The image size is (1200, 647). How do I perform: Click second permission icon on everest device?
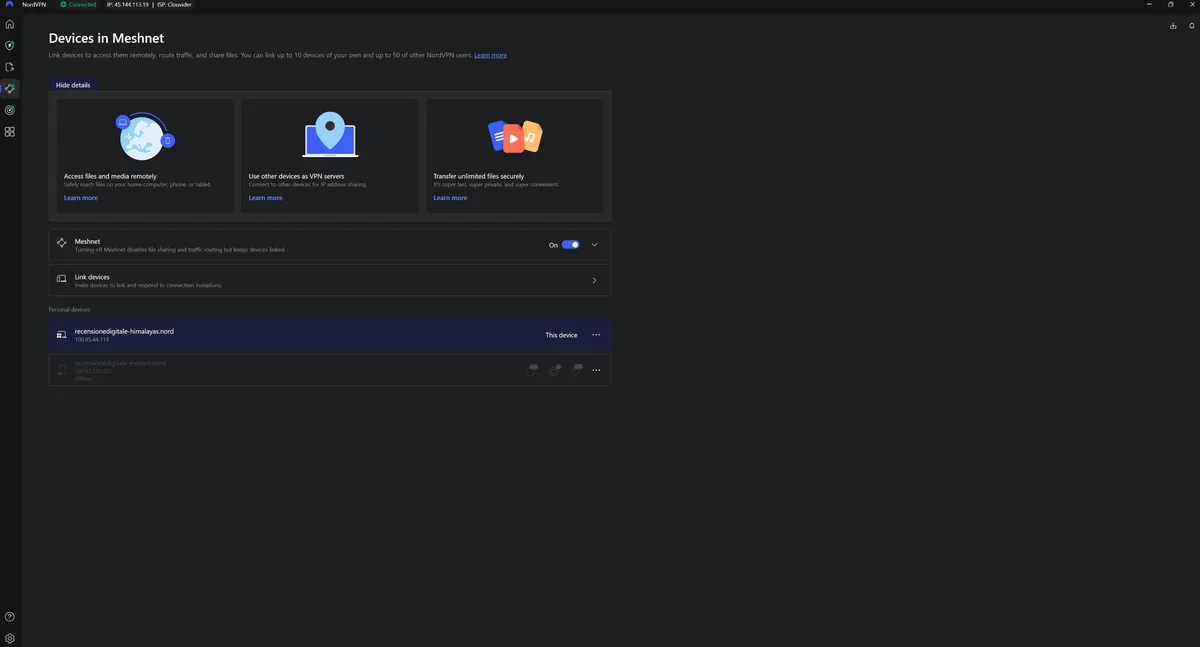coord(555,370)
